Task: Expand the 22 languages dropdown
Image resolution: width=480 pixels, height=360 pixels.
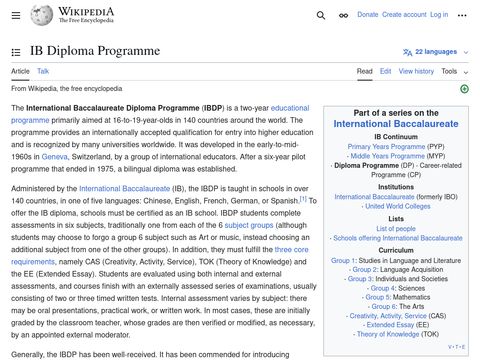Action: pyautogui.click(x=436, y=52)
